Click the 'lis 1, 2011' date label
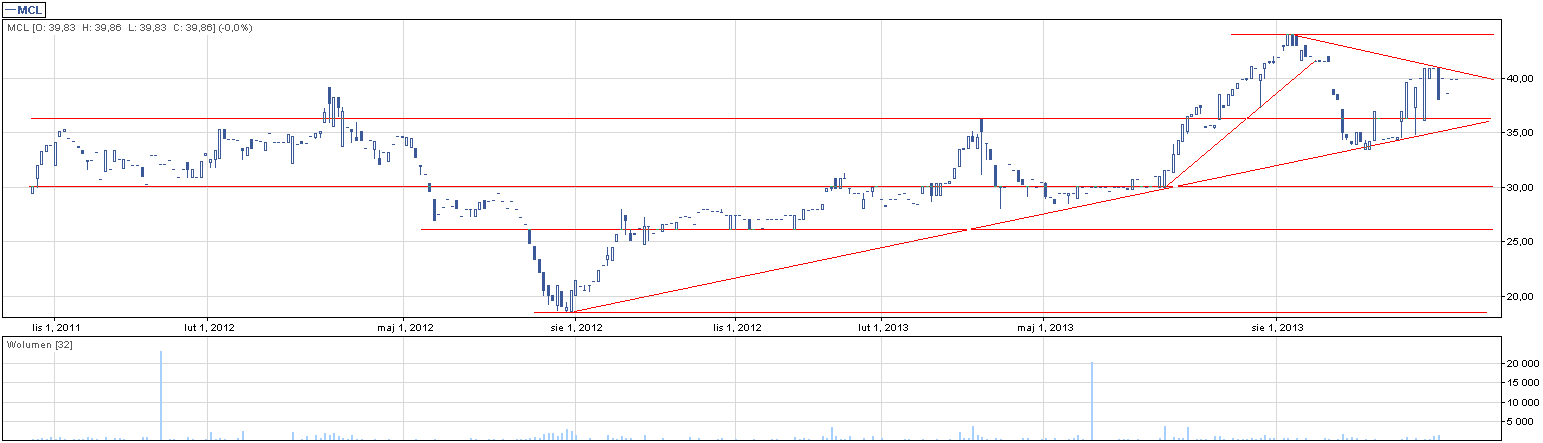1543x443 pixels. pyautogui.click(x=56, y=327)
